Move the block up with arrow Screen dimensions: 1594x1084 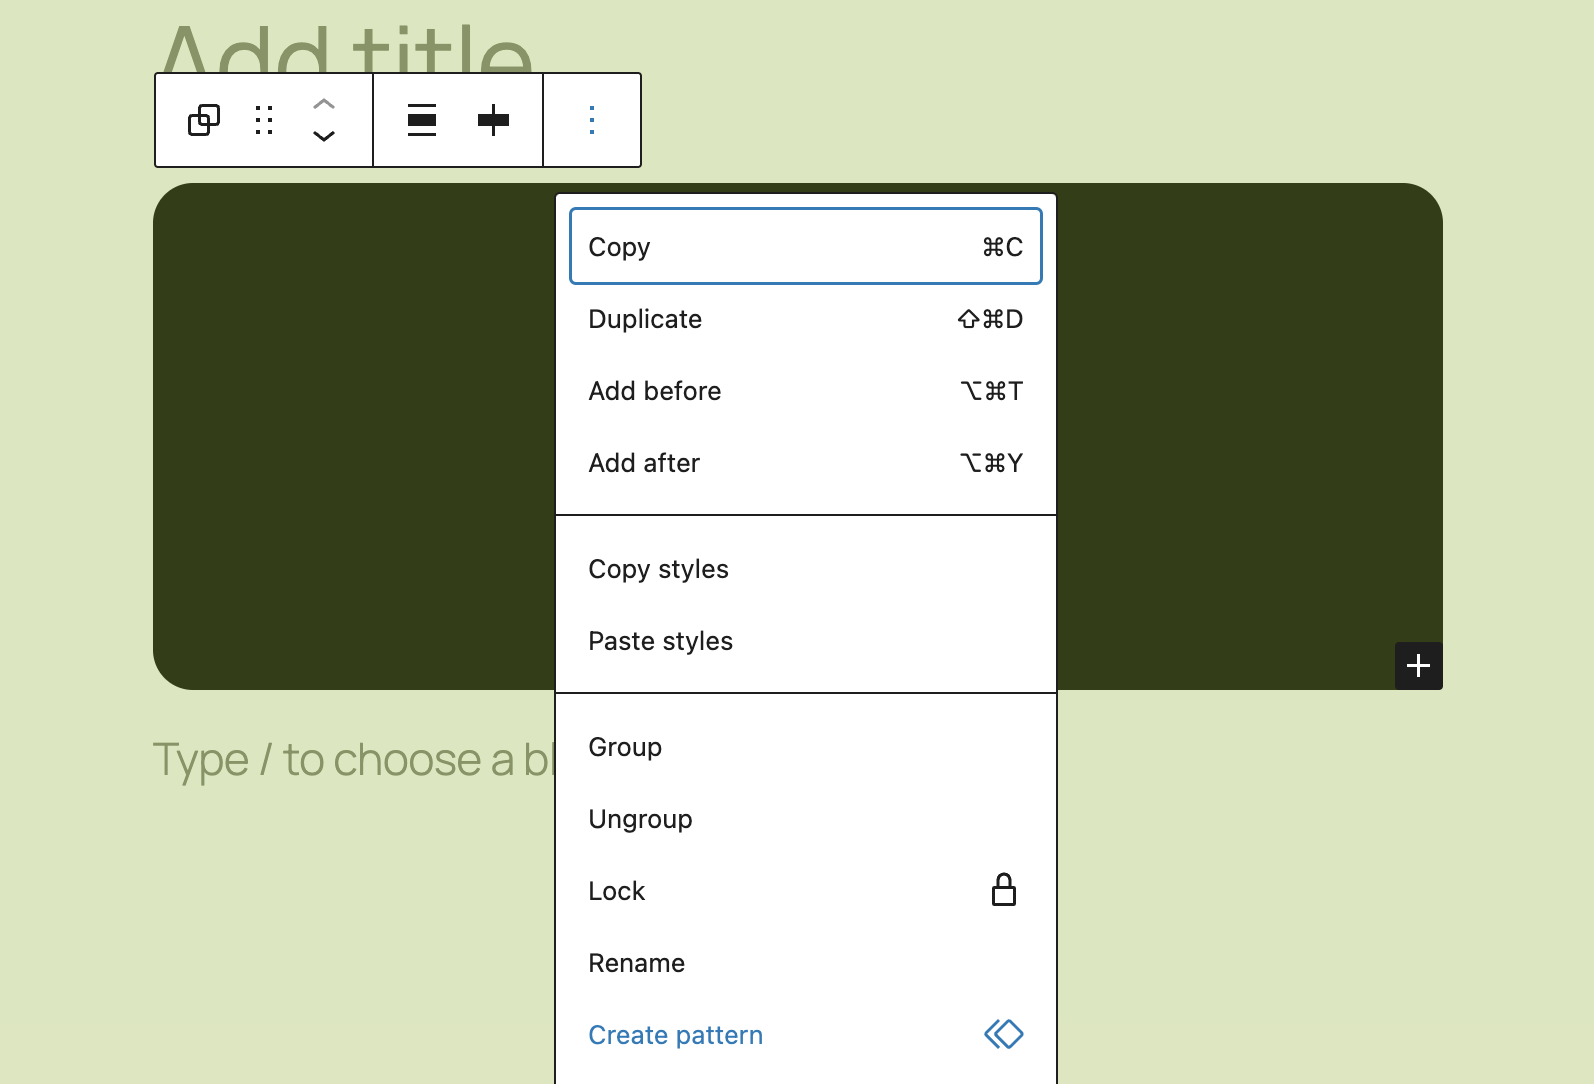click(324, 104)
